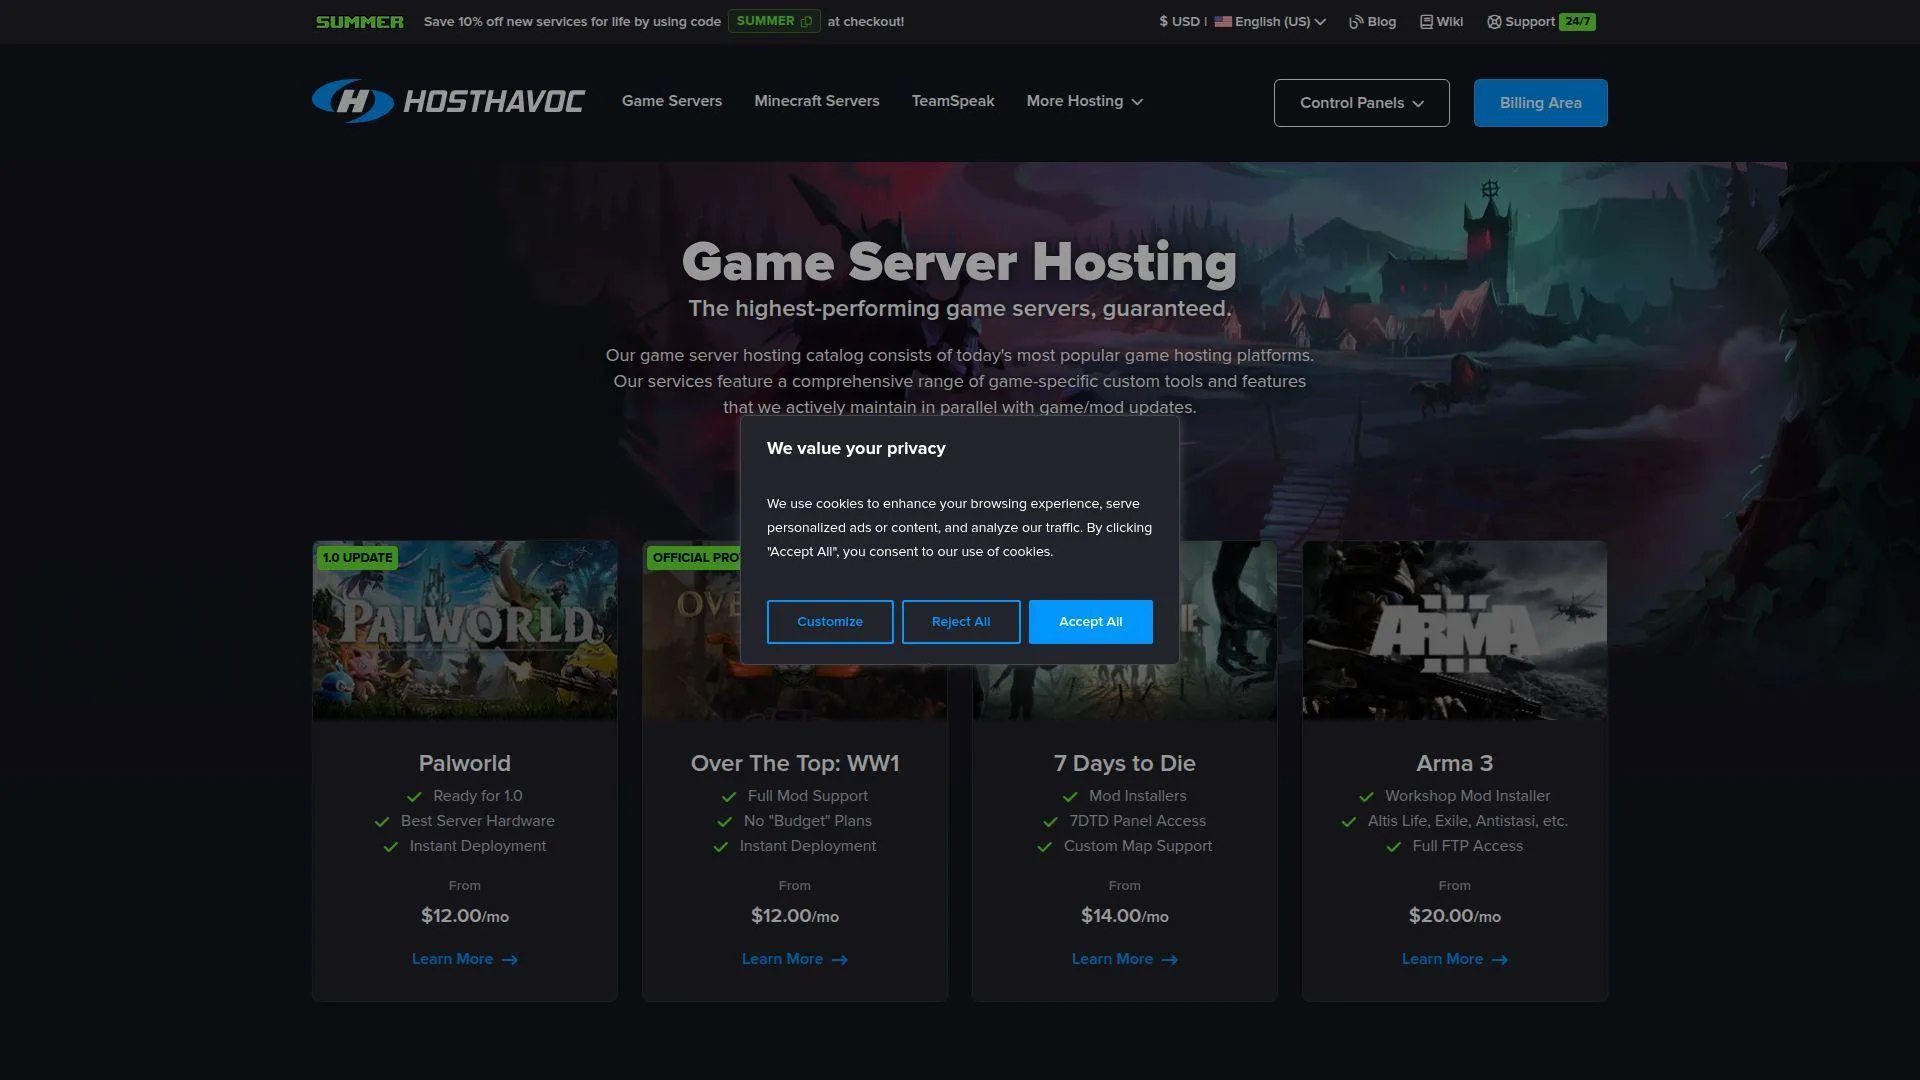This screenshot has height=1080, width=1920.
Task: Click the Arma 3 card title
Action: tap(1455, 763)
